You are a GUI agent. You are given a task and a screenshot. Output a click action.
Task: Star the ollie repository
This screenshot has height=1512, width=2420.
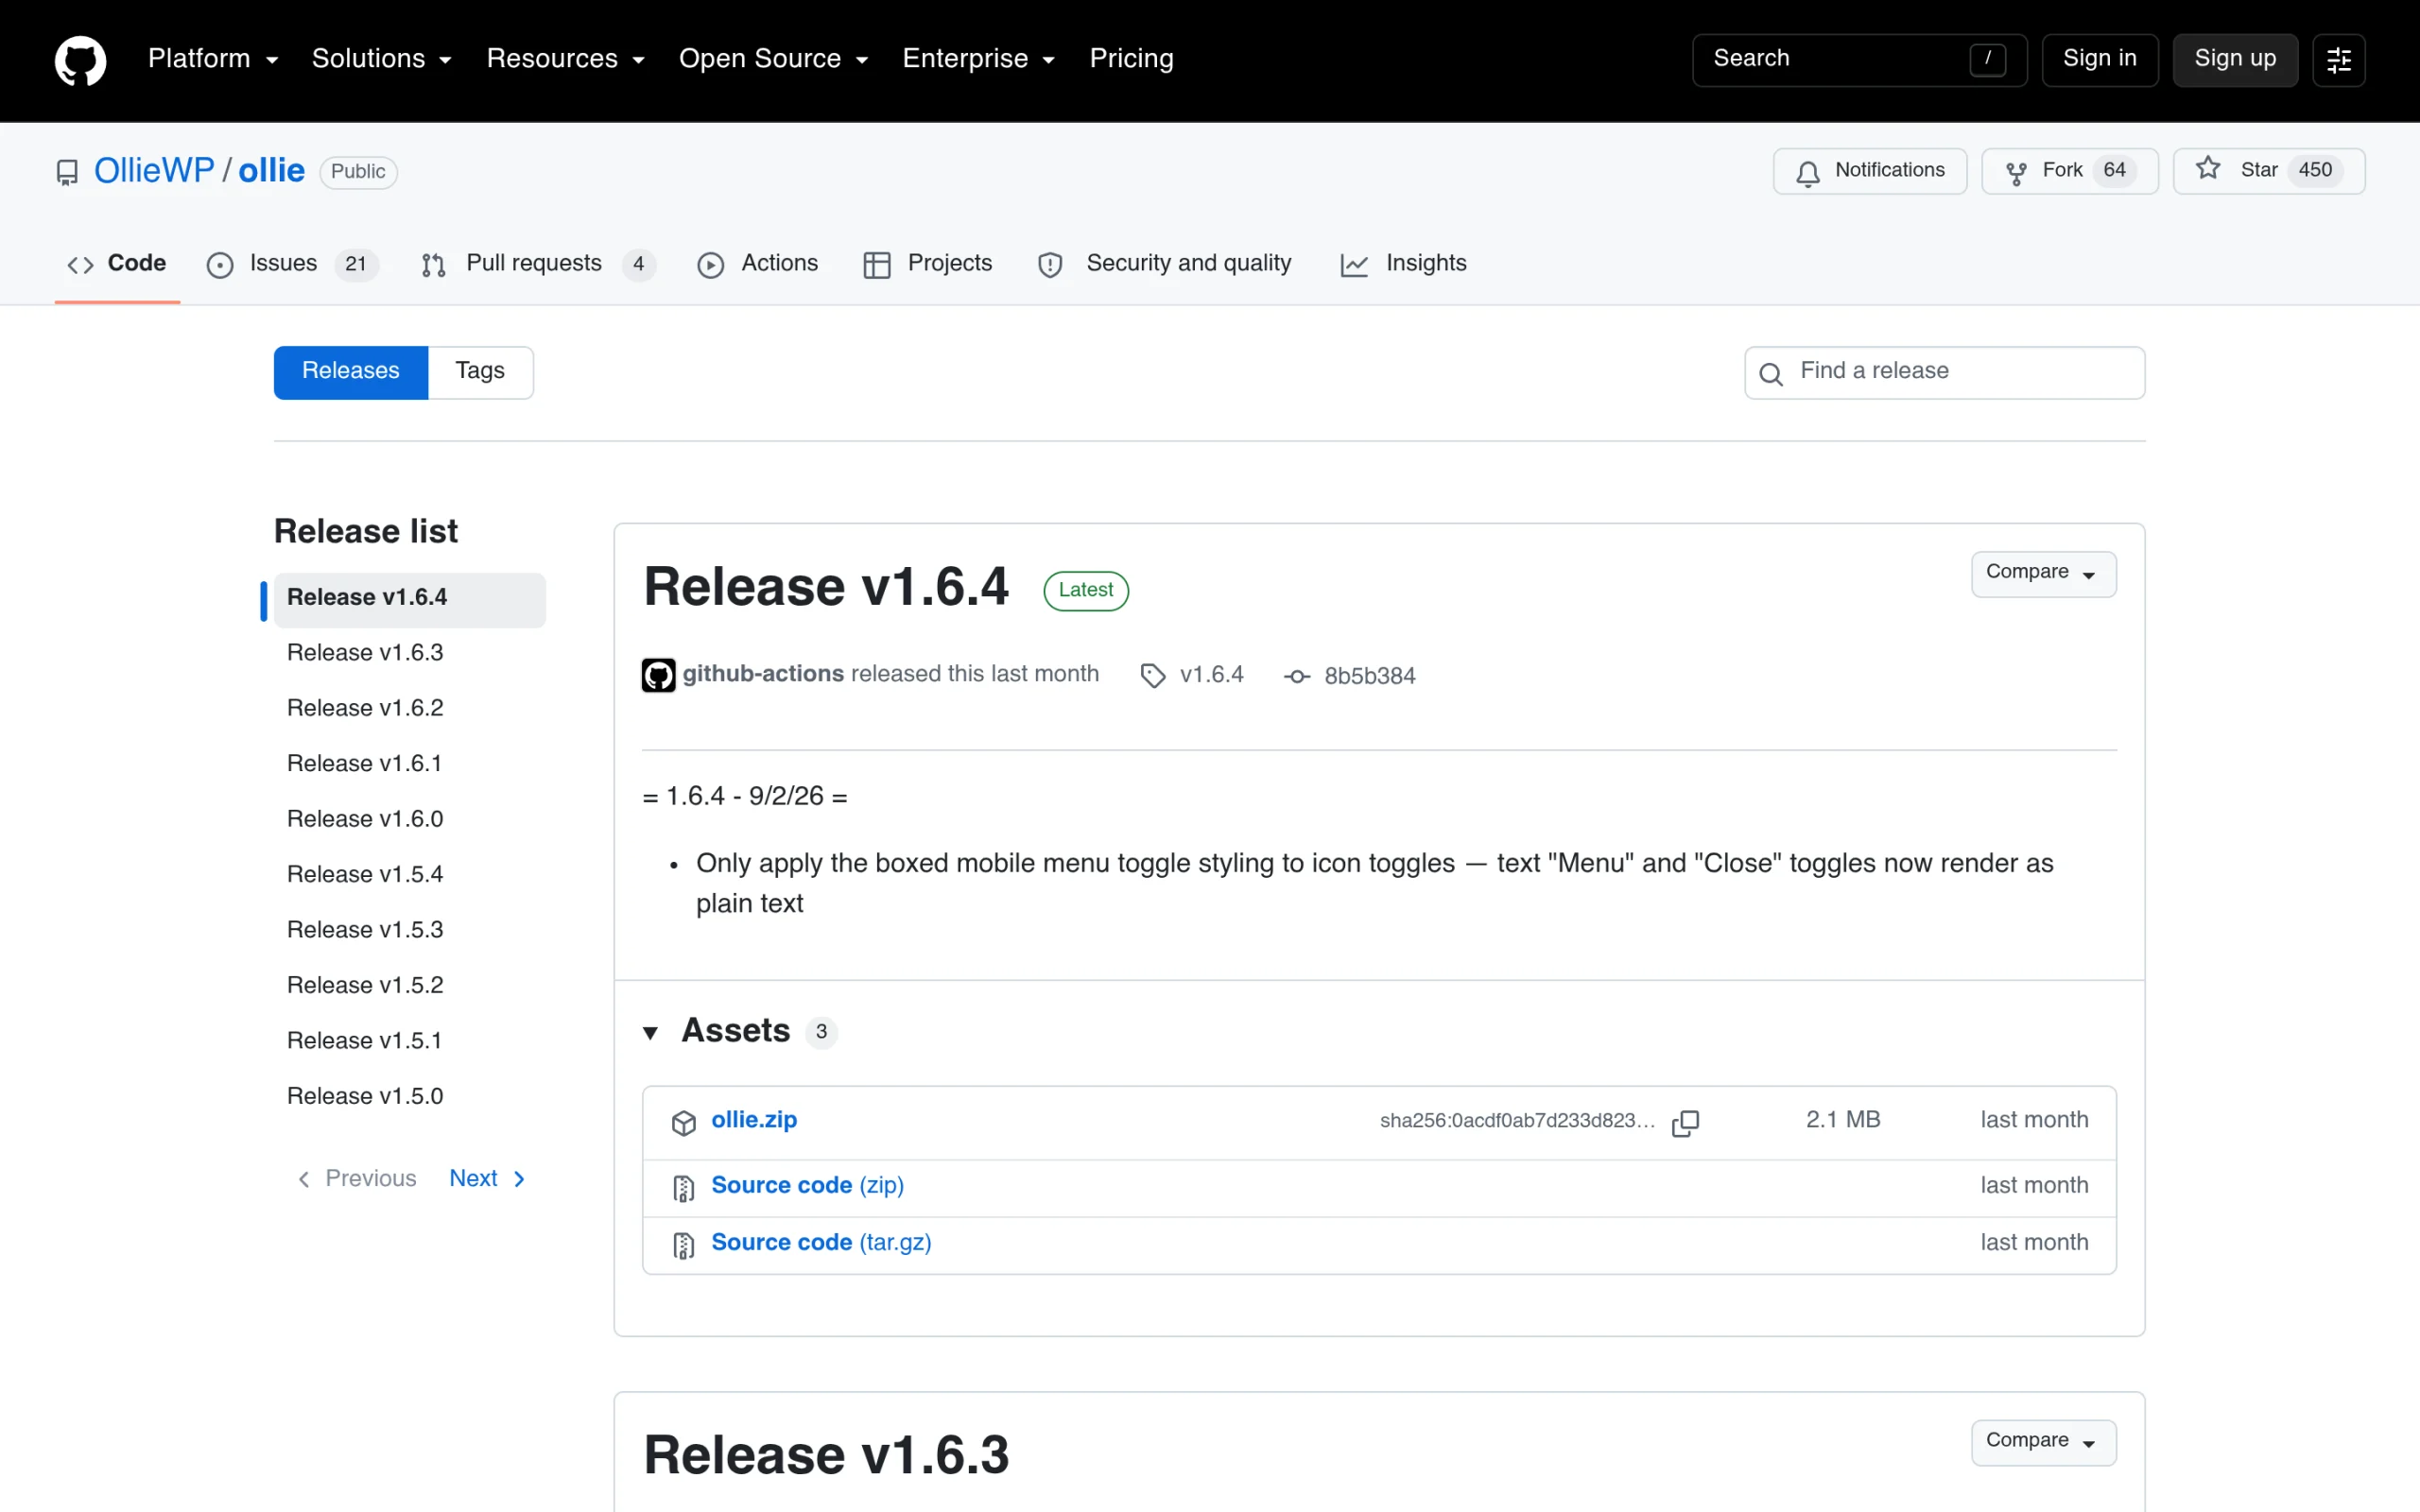(x=2268, y=171)
